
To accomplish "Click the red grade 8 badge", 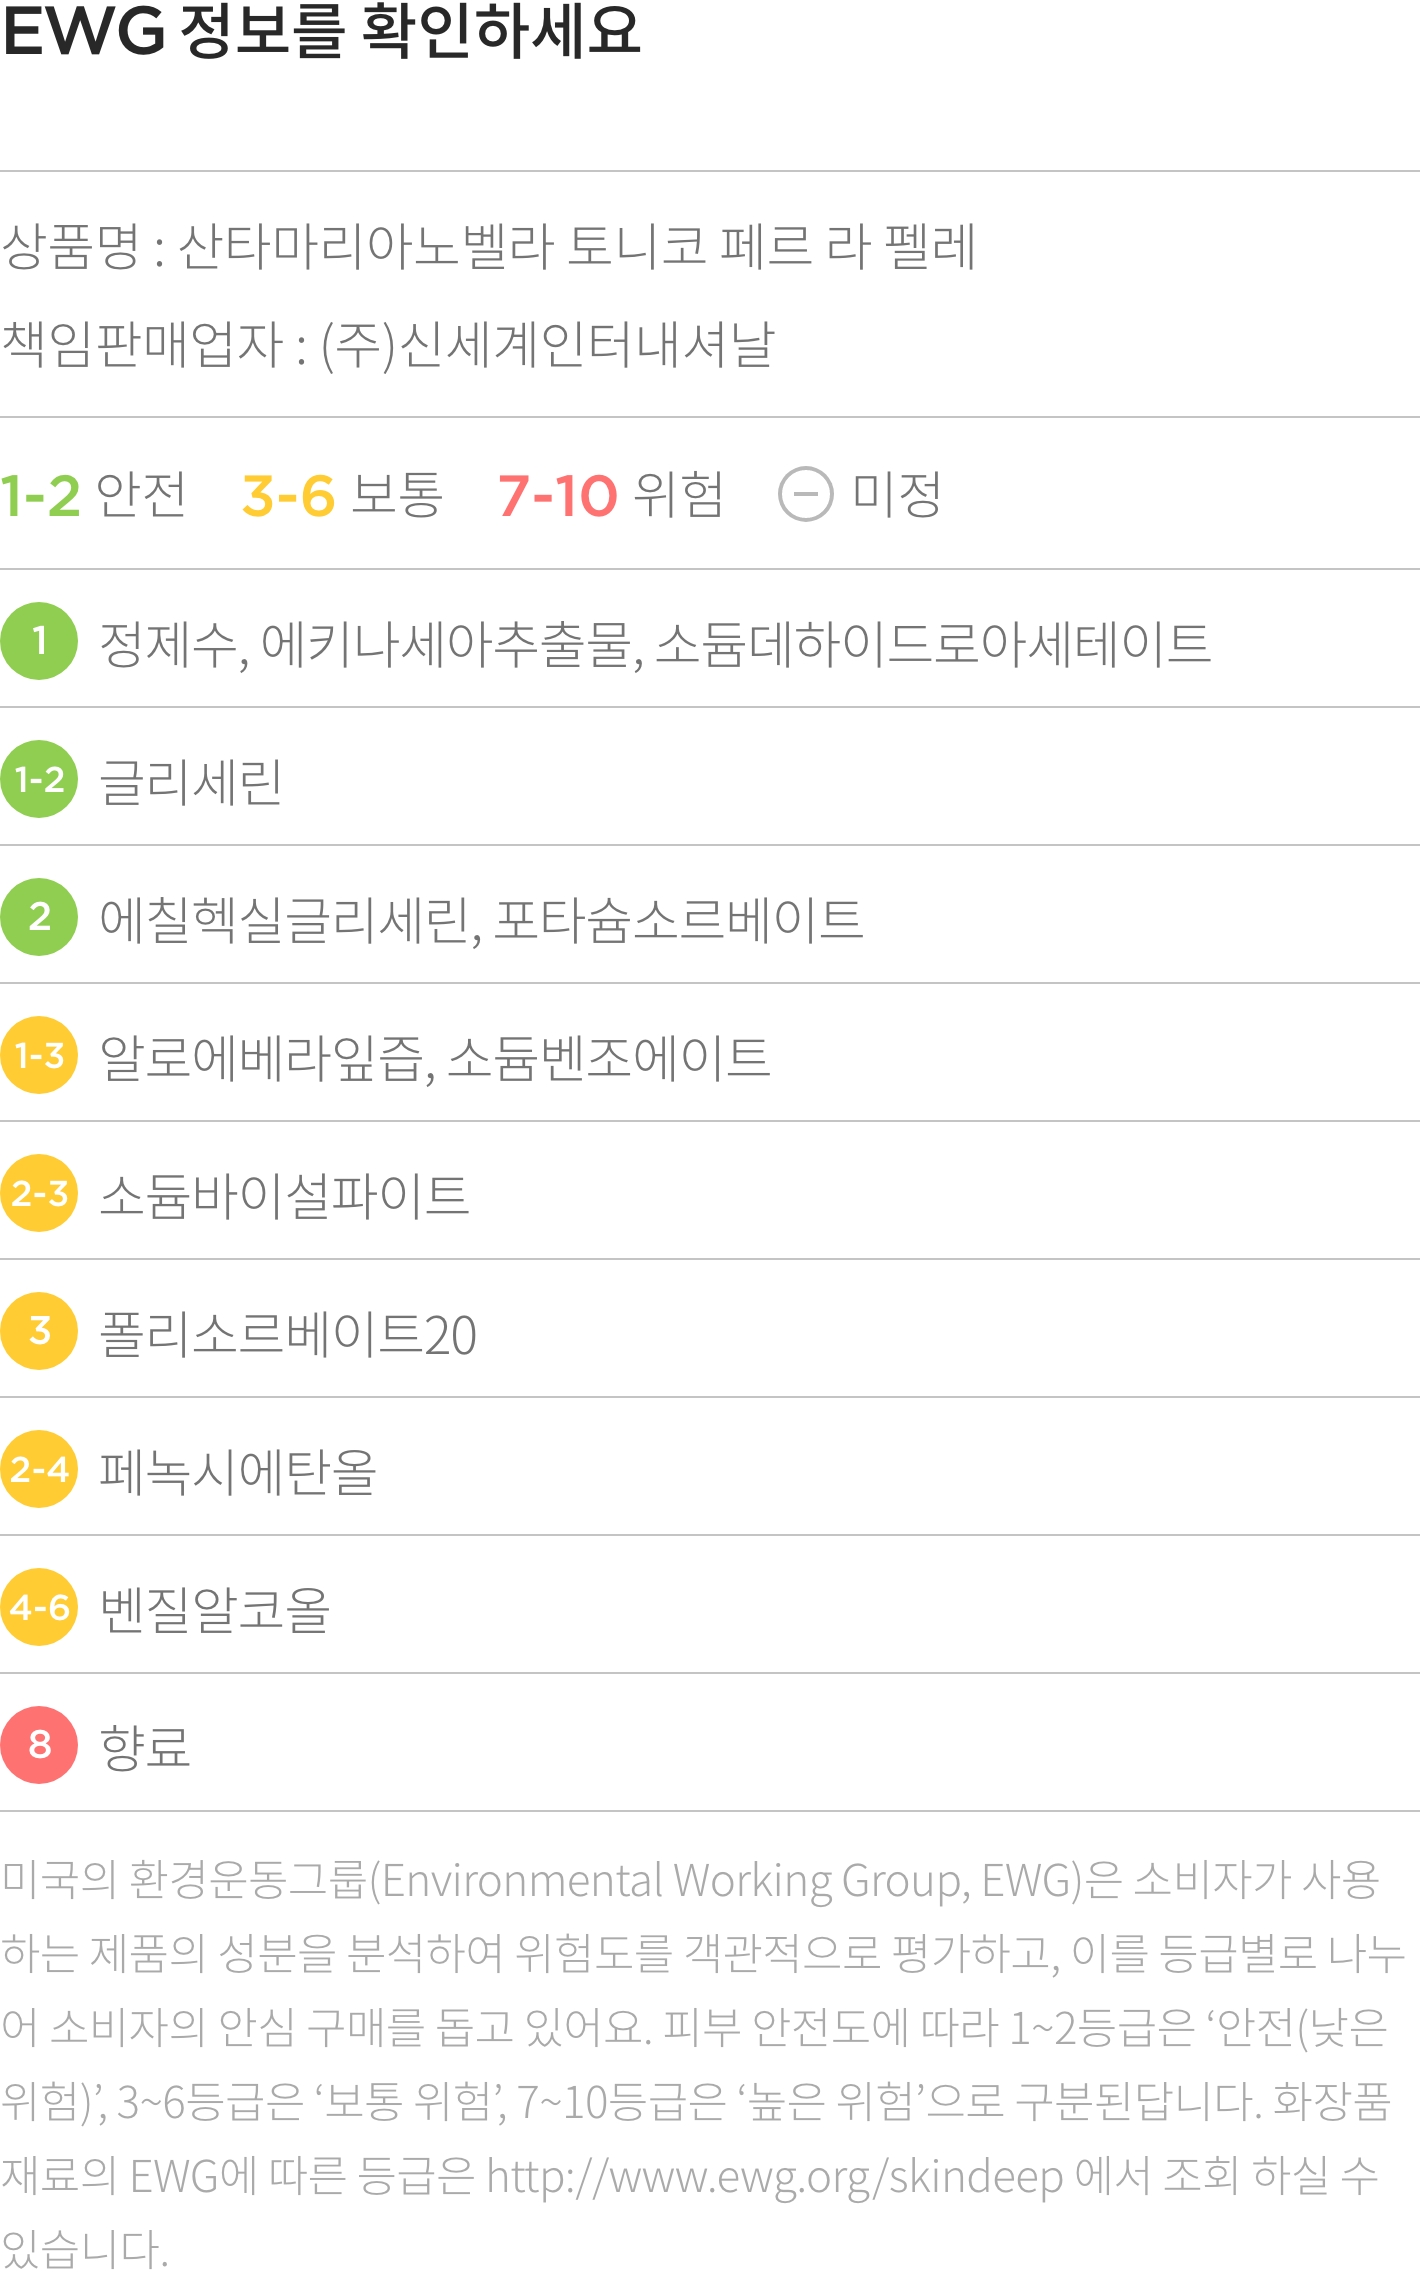I will tap(39, 1745).
